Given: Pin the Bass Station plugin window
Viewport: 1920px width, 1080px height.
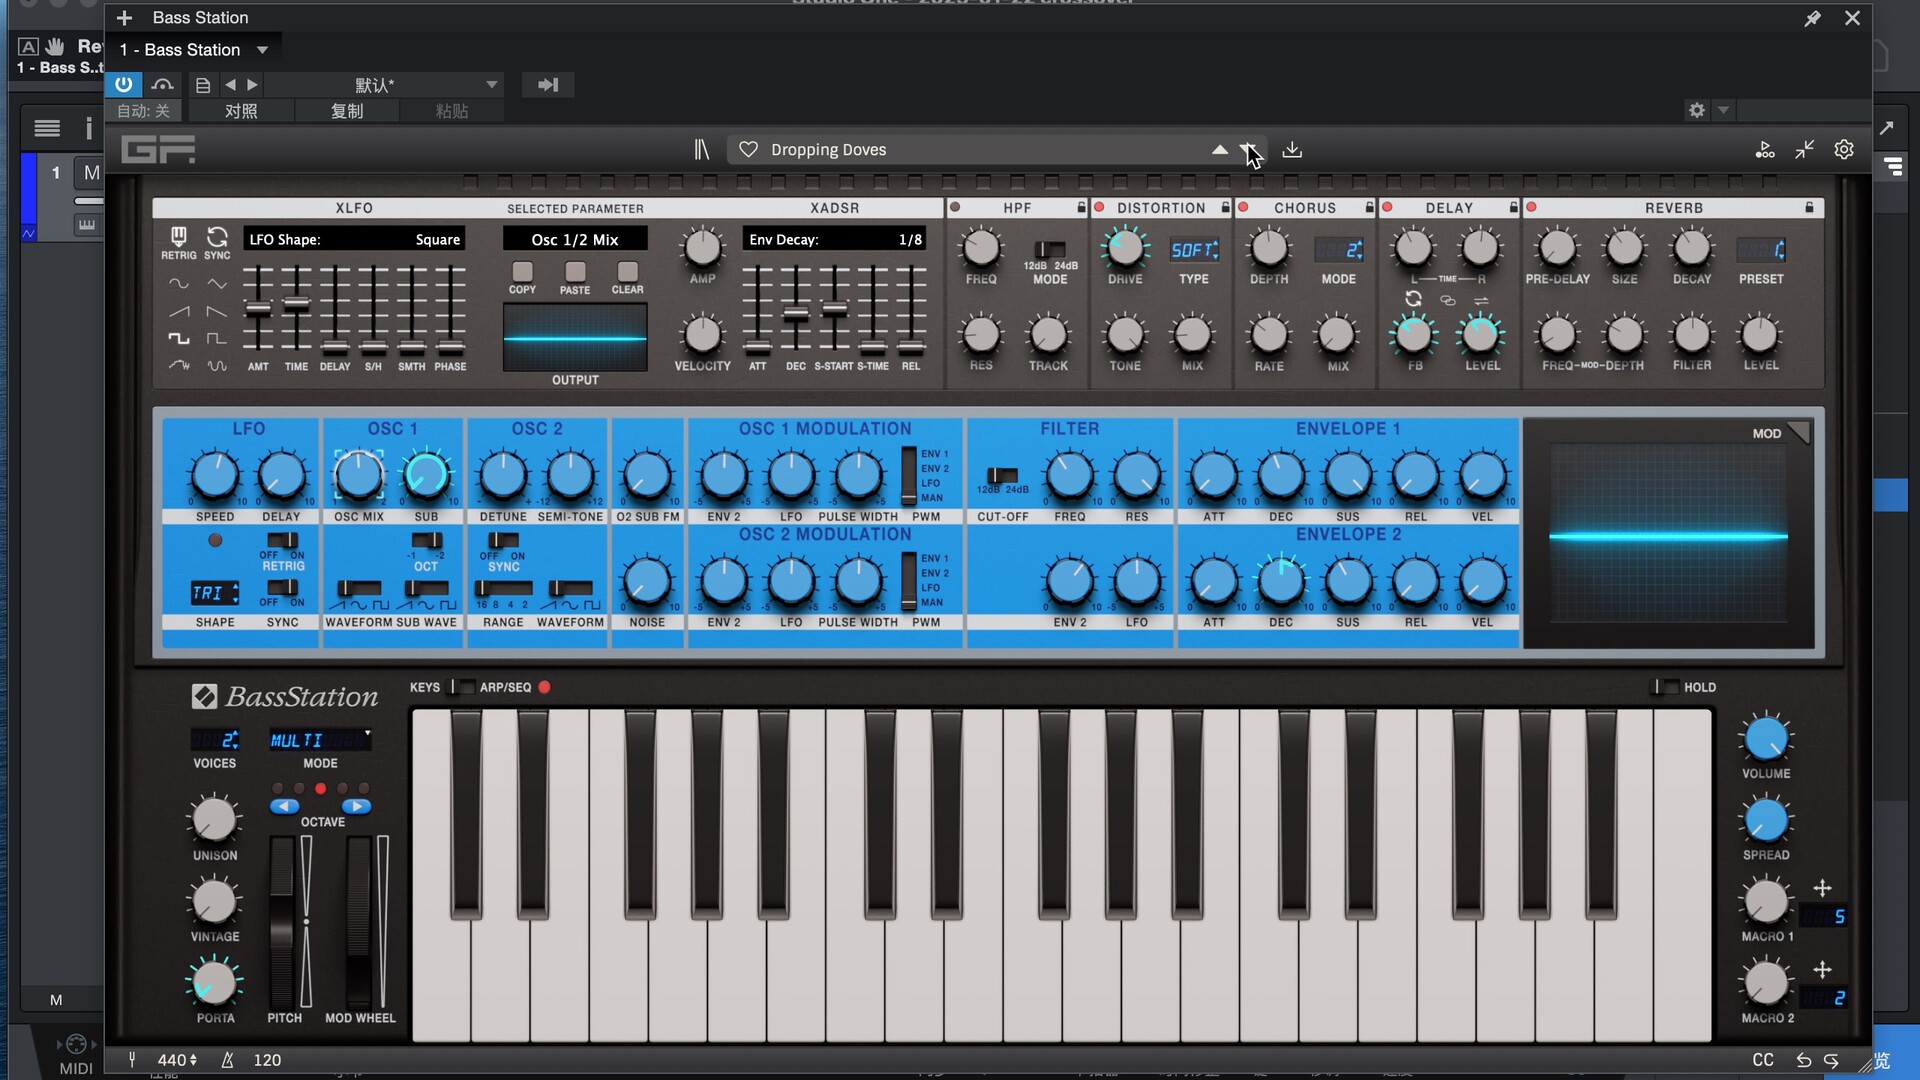Looking at the screenshot, I should [x=1812, y=18].
